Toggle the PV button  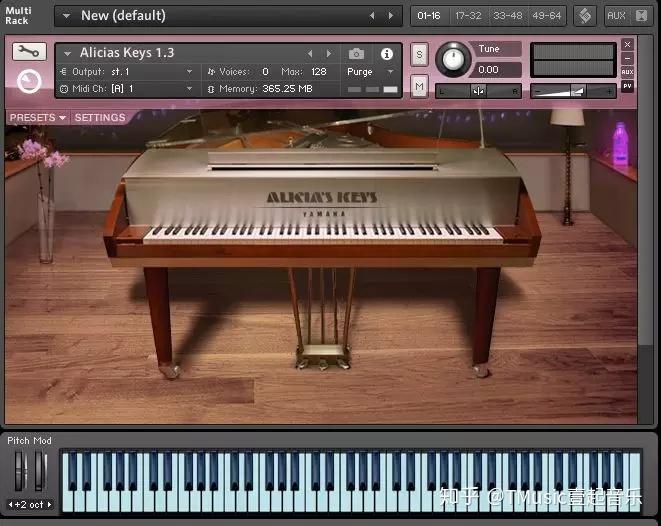click(x=627, y=86)
